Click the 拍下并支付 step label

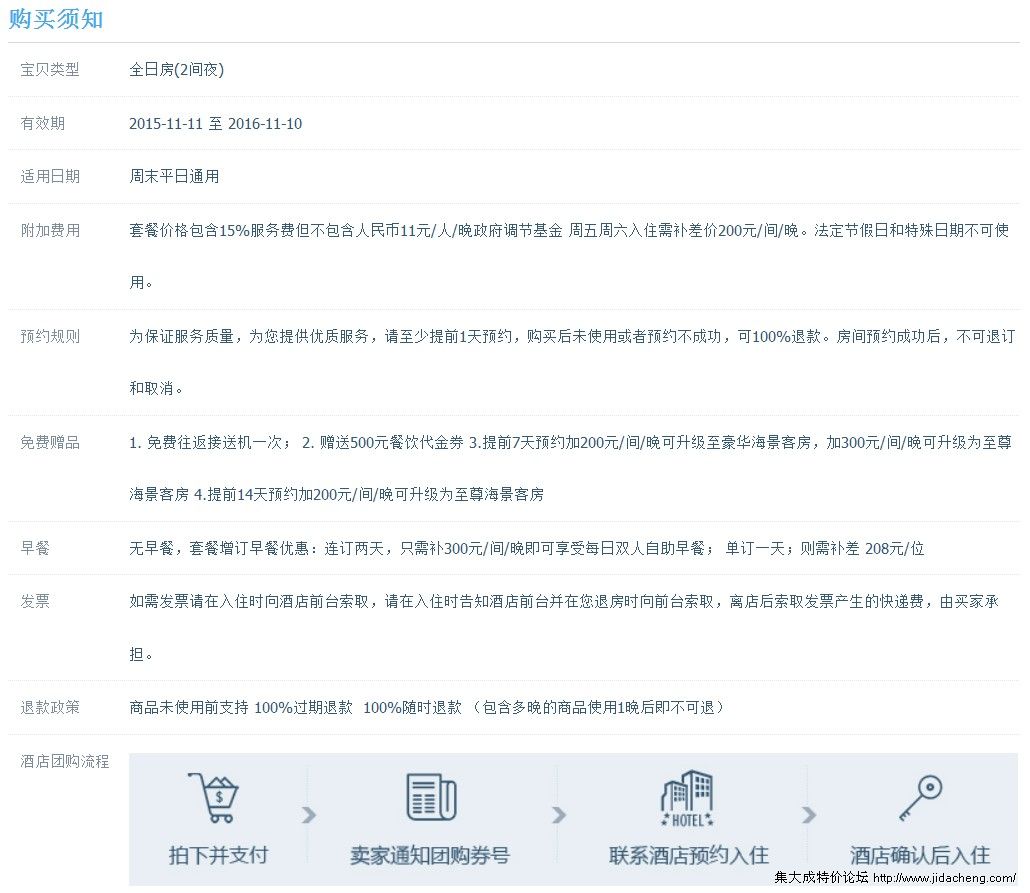pyautogui.click(x=218, y=855)
